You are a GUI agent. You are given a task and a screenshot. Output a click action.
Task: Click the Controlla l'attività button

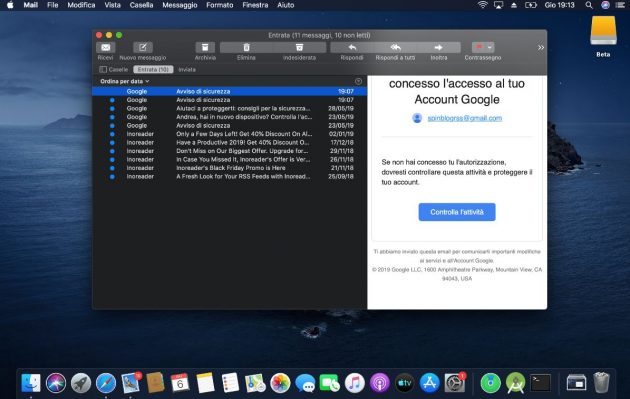point(457,212)
